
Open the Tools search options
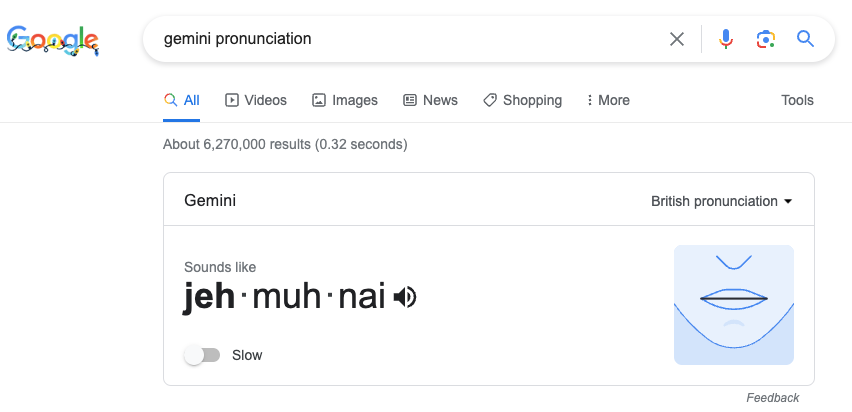click(797, 100)
